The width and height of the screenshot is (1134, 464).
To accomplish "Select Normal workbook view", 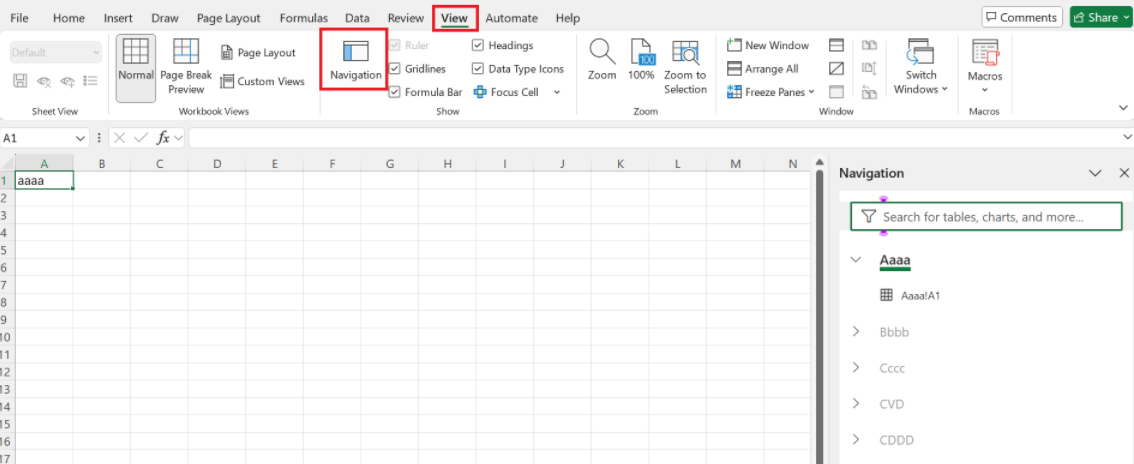I will click(136, 68).
